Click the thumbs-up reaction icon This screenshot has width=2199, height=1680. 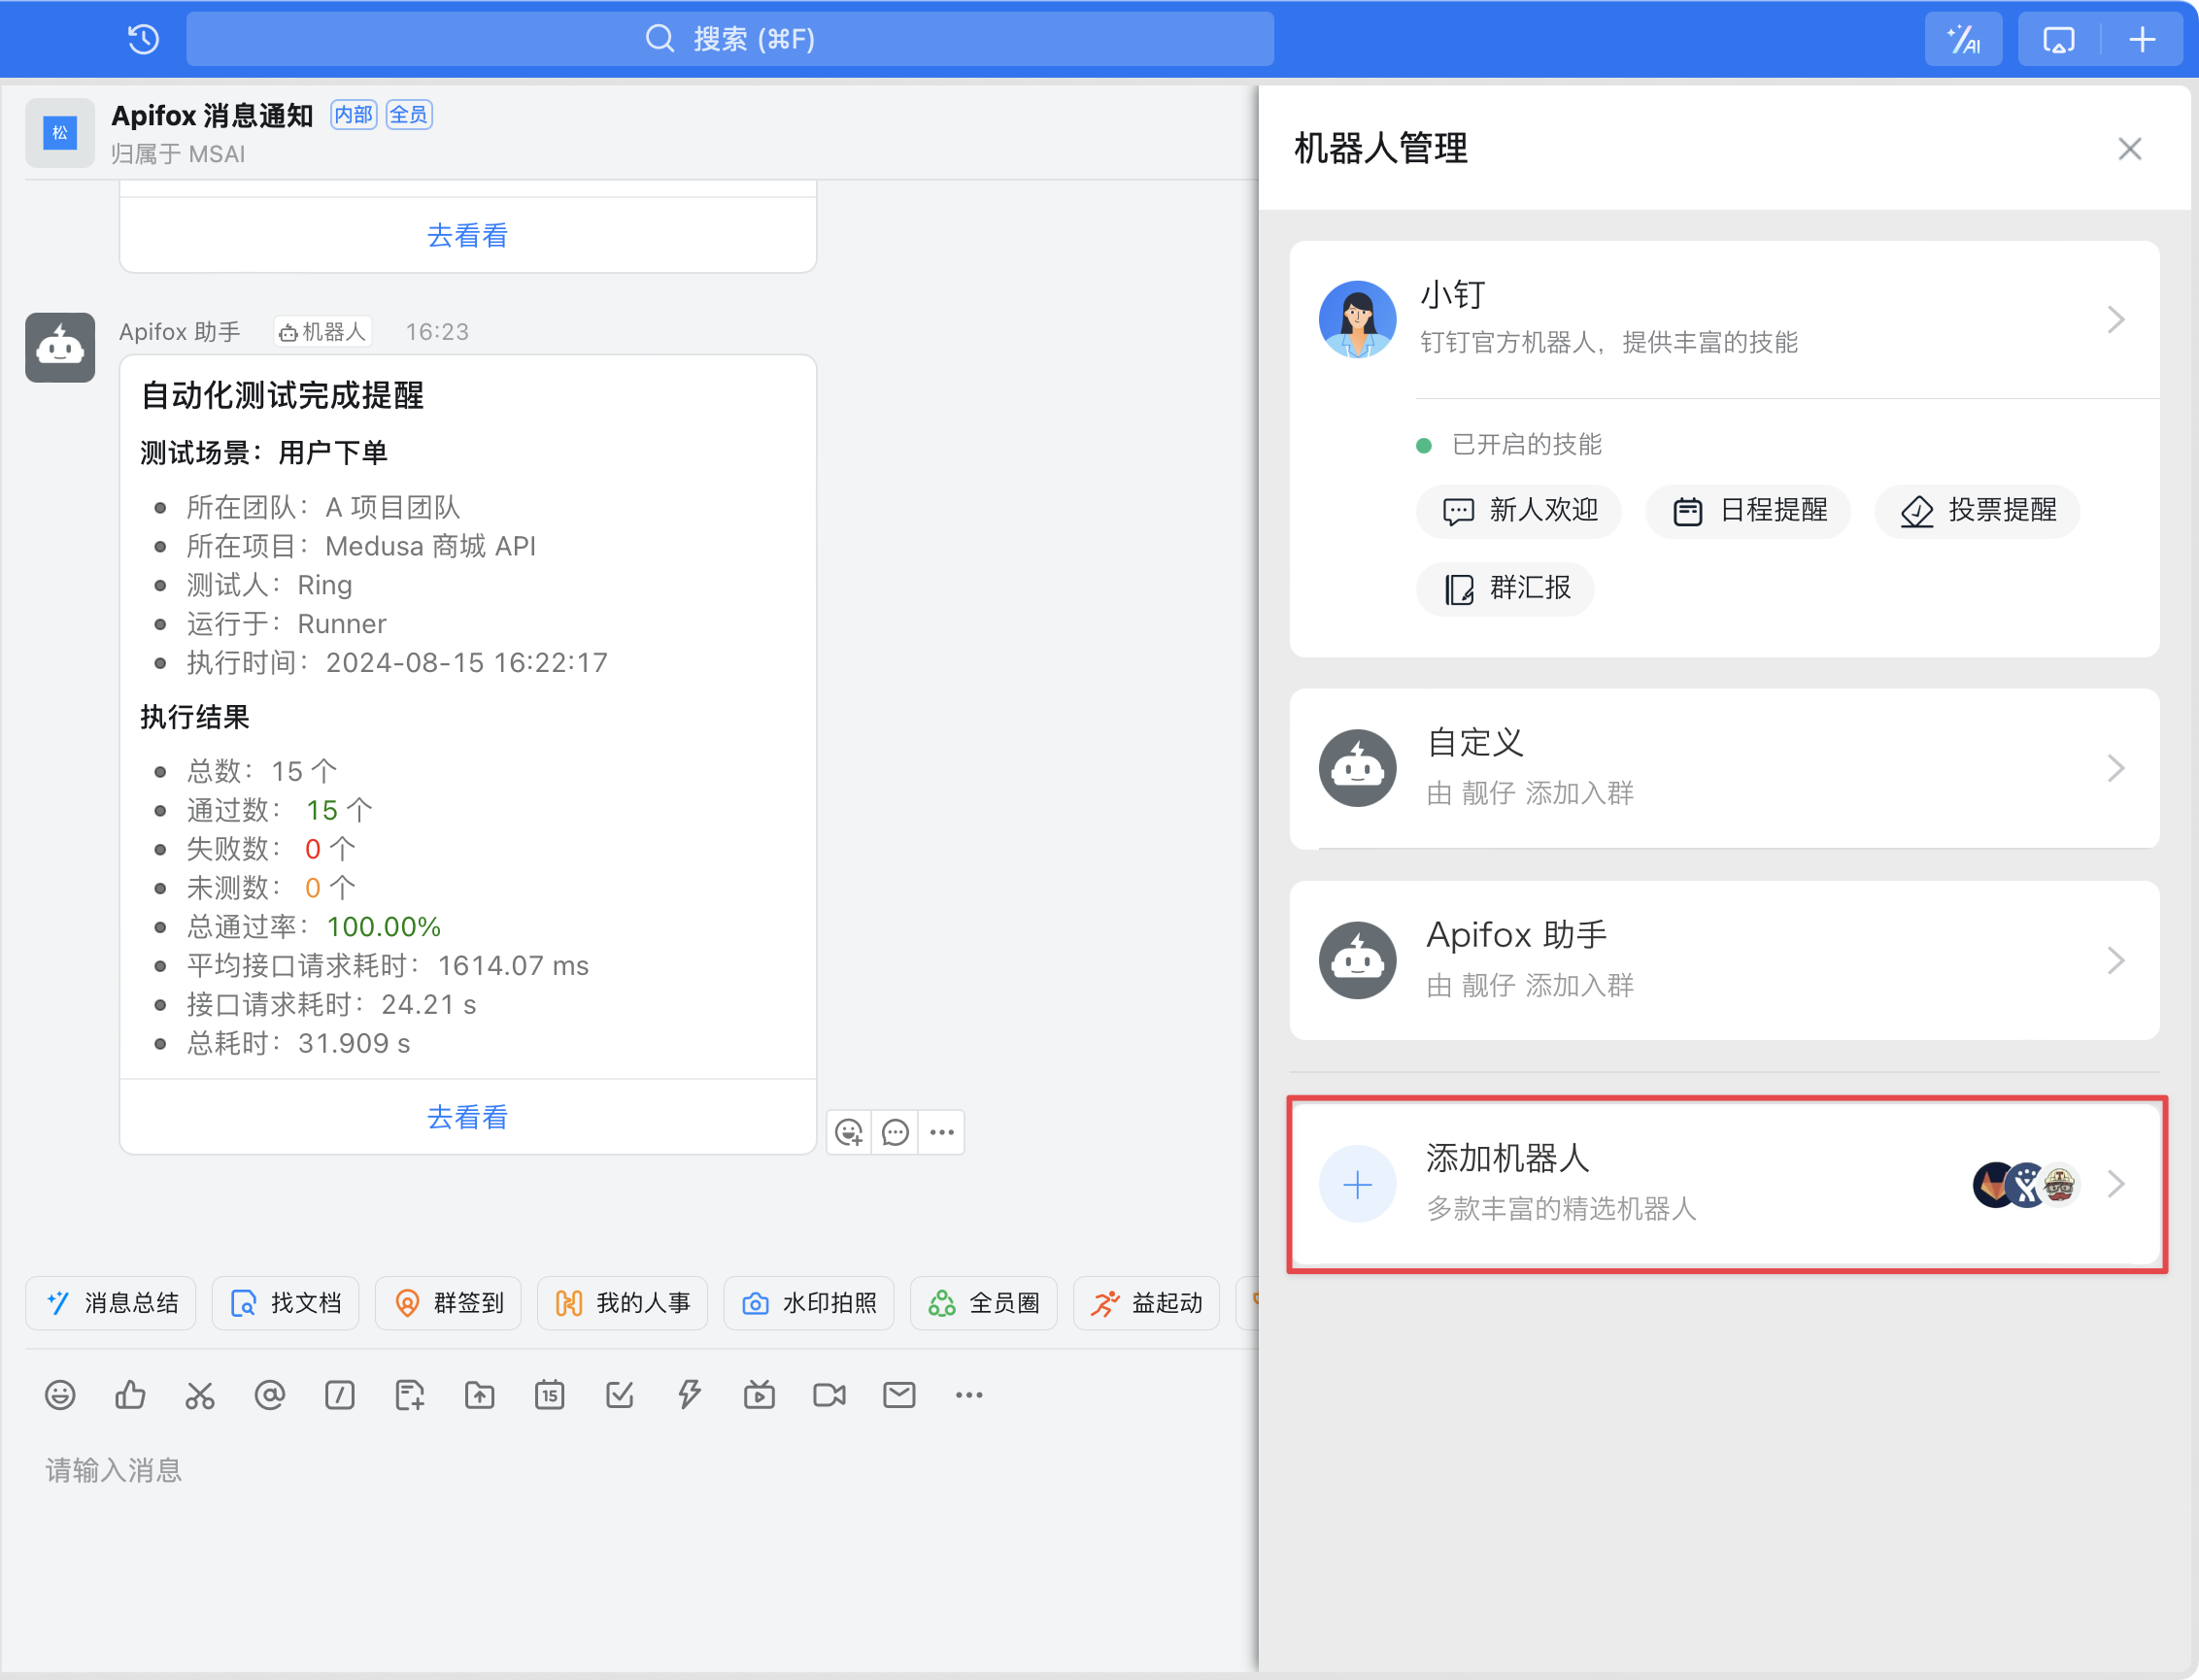(130, 1395)
